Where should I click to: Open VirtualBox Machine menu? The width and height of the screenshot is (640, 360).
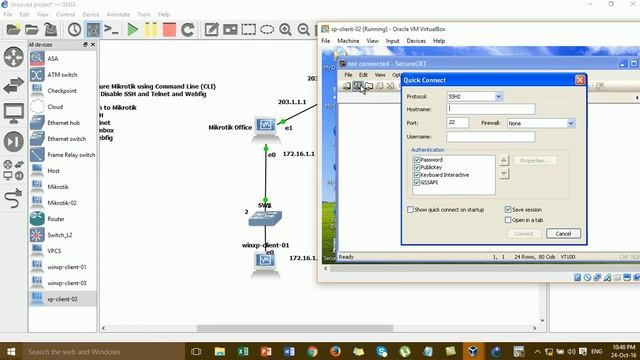[x=348, y=41]
